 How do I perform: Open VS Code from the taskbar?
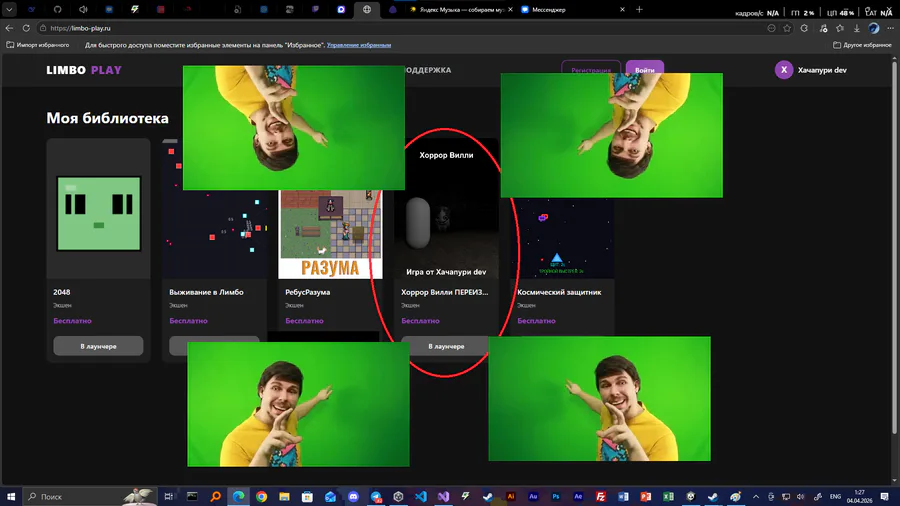tap(421, 496)
